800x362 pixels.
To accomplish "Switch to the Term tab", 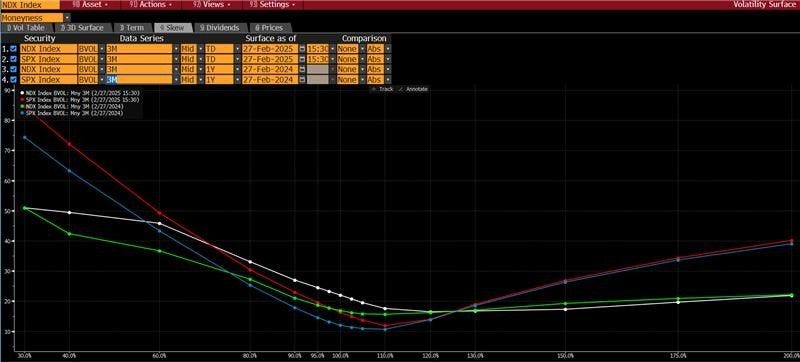I will (132, 28).
